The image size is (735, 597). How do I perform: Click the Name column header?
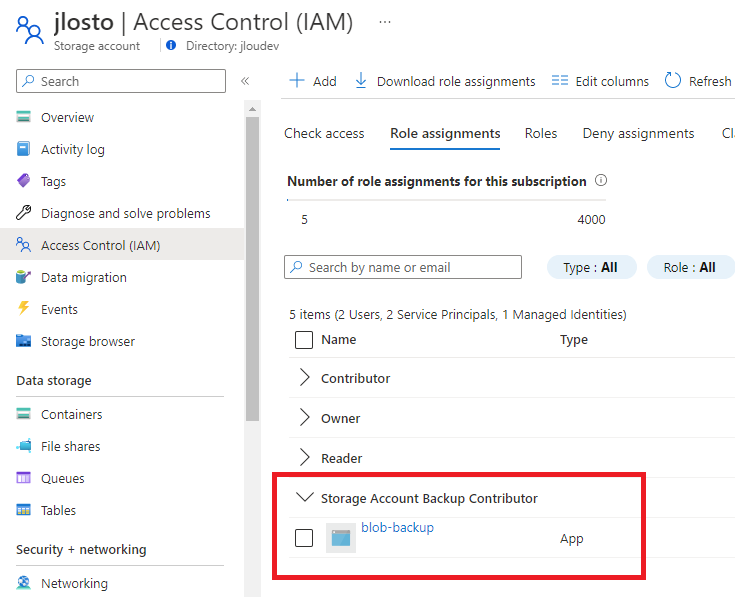point(338,339)
